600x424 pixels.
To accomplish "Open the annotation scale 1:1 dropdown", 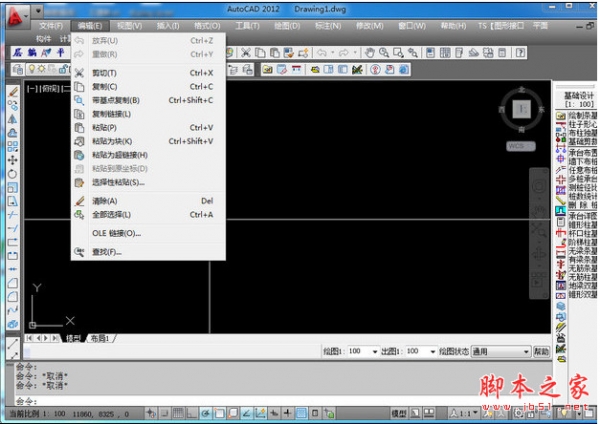I will click(x=465, y=414).
